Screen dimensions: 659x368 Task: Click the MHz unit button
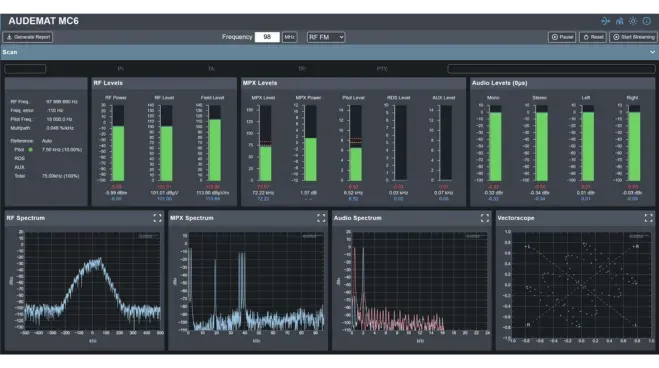point(290,37)
